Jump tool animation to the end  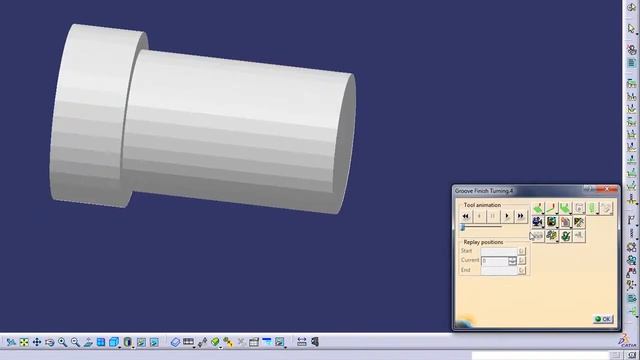[x=520, y=216]
